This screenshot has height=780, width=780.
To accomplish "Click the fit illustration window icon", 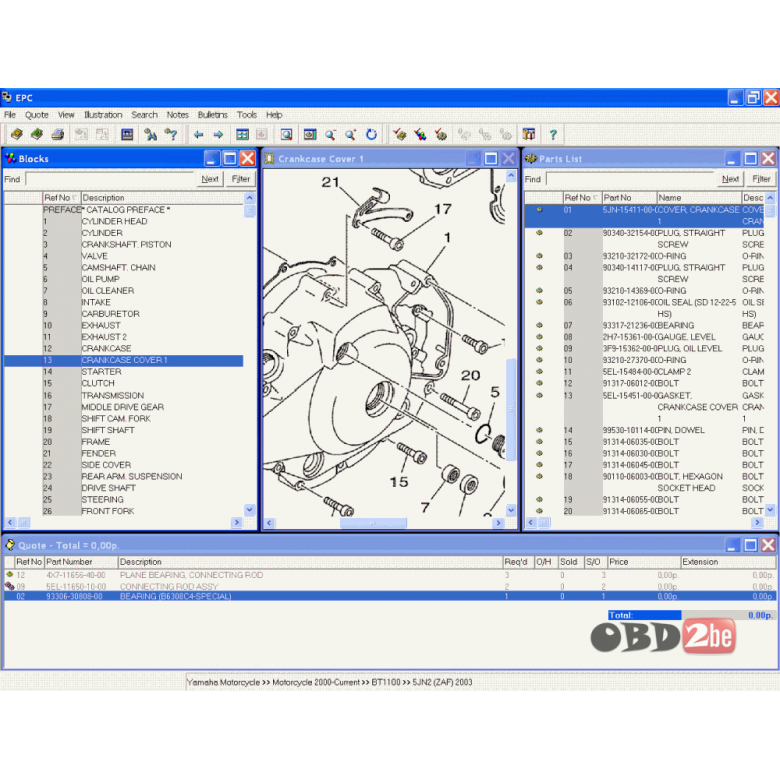I will click(310, 134).
